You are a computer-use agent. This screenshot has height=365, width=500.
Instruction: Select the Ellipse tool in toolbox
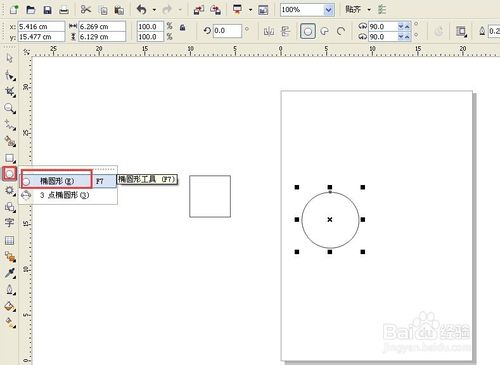click(9, 174)
